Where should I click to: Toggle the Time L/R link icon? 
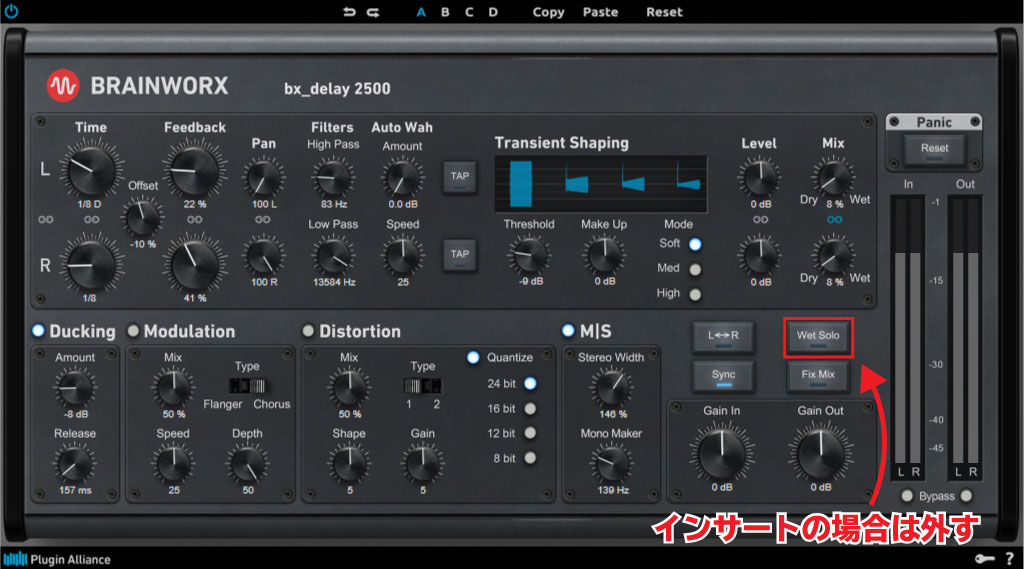point(92,220)
